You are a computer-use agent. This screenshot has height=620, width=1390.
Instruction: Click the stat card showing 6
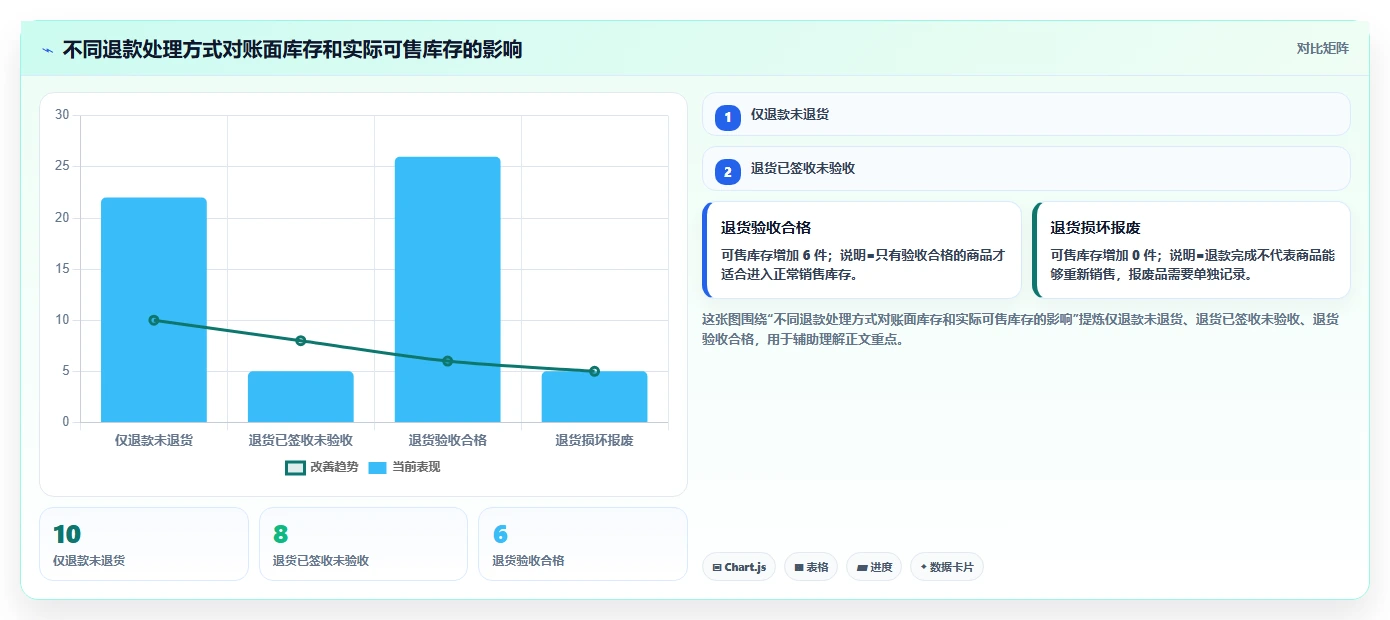click(583, 544)
